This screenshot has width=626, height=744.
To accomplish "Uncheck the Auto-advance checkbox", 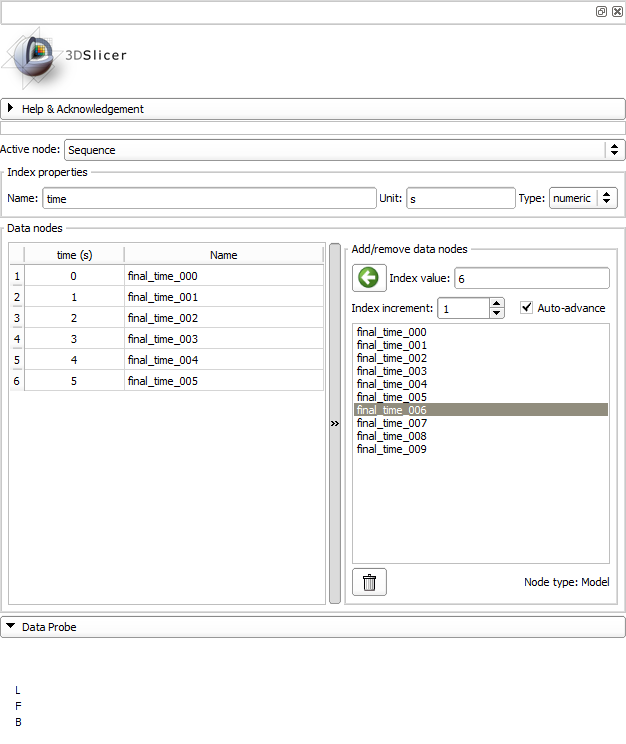I will [527, 308].
